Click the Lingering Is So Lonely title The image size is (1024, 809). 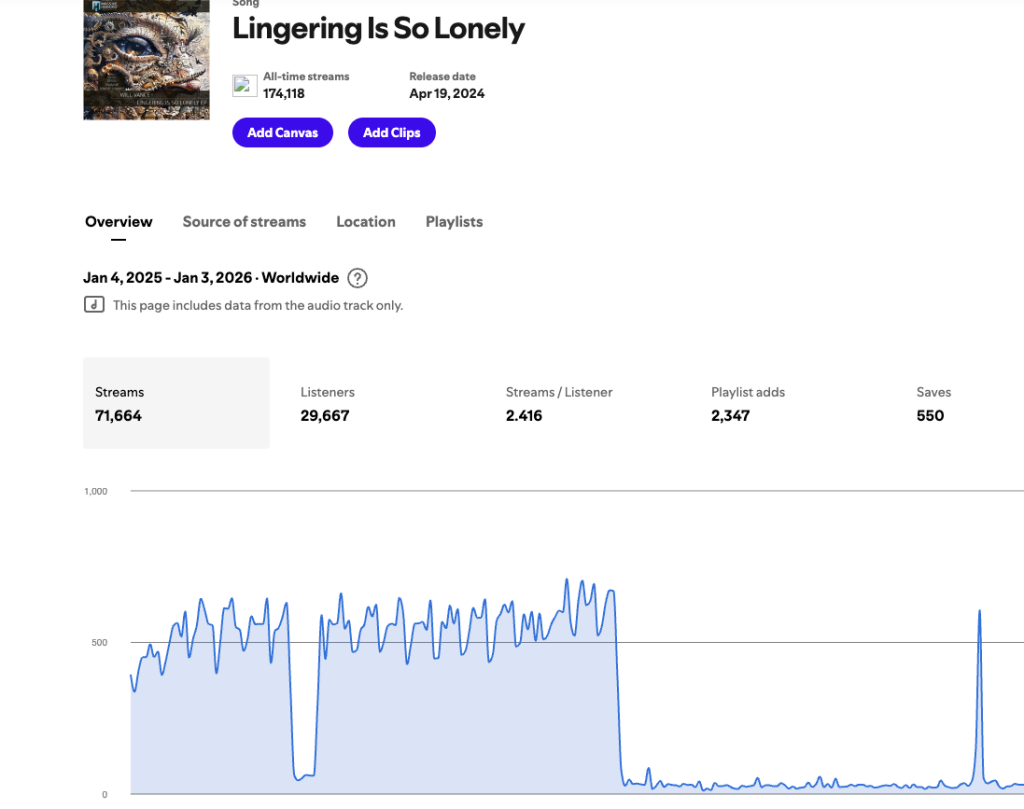pos(378,29)
